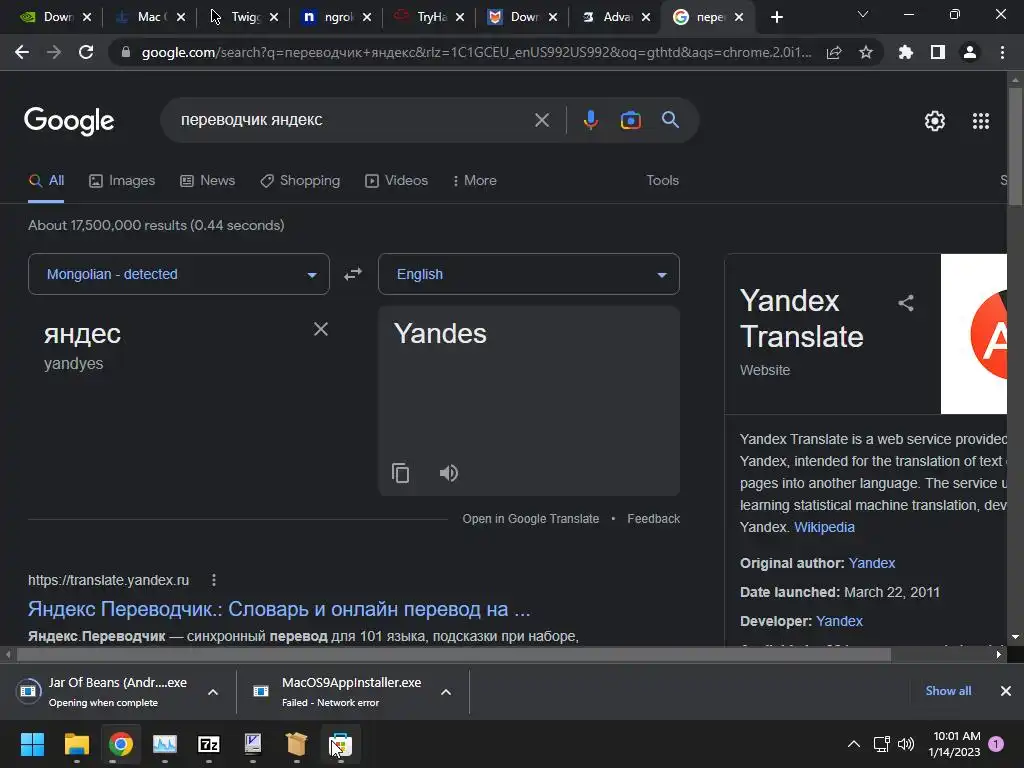The width and height of the screenshot is (1024, 768).
Task: Open Яндекс Переводчик search result
Action: 279,609
